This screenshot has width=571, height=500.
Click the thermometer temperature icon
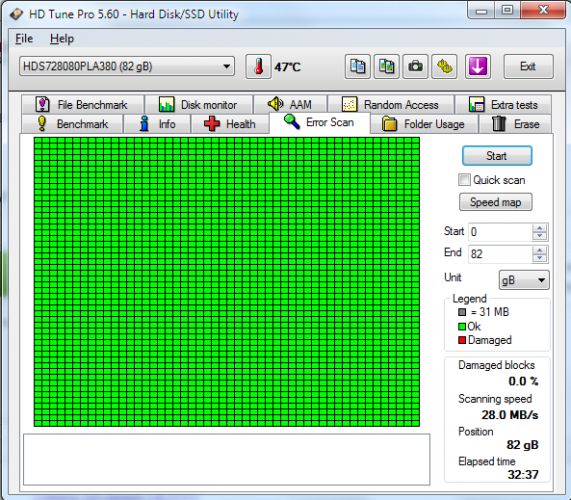(259, 67)
